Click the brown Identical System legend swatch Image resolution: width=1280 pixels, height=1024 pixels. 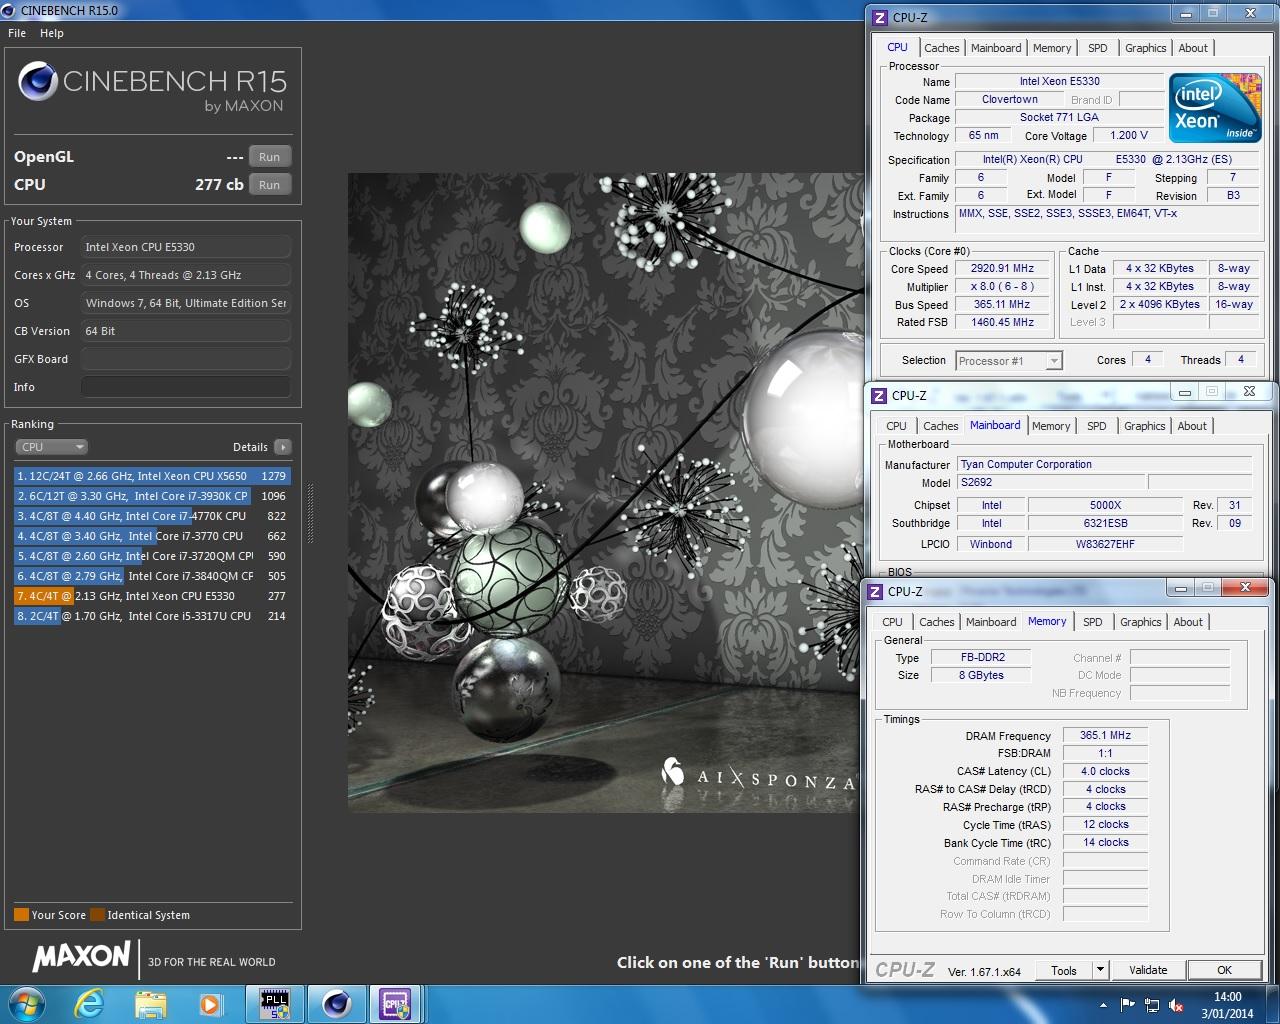(97, 914)
